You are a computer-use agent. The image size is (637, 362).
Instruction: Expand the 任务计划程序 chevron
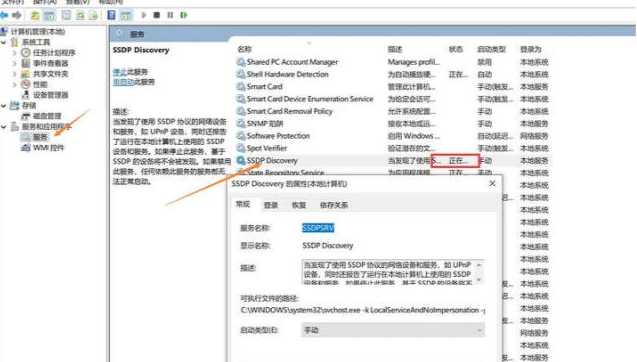[15, 53]
